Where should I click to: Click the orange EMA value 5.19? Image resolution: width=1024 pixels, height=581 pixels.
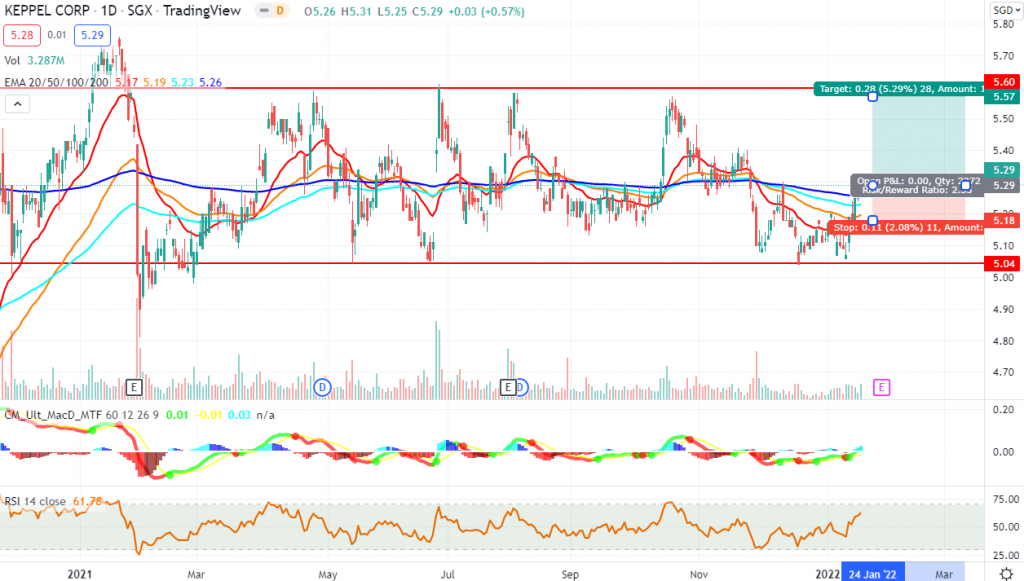(x=154, y=83)
